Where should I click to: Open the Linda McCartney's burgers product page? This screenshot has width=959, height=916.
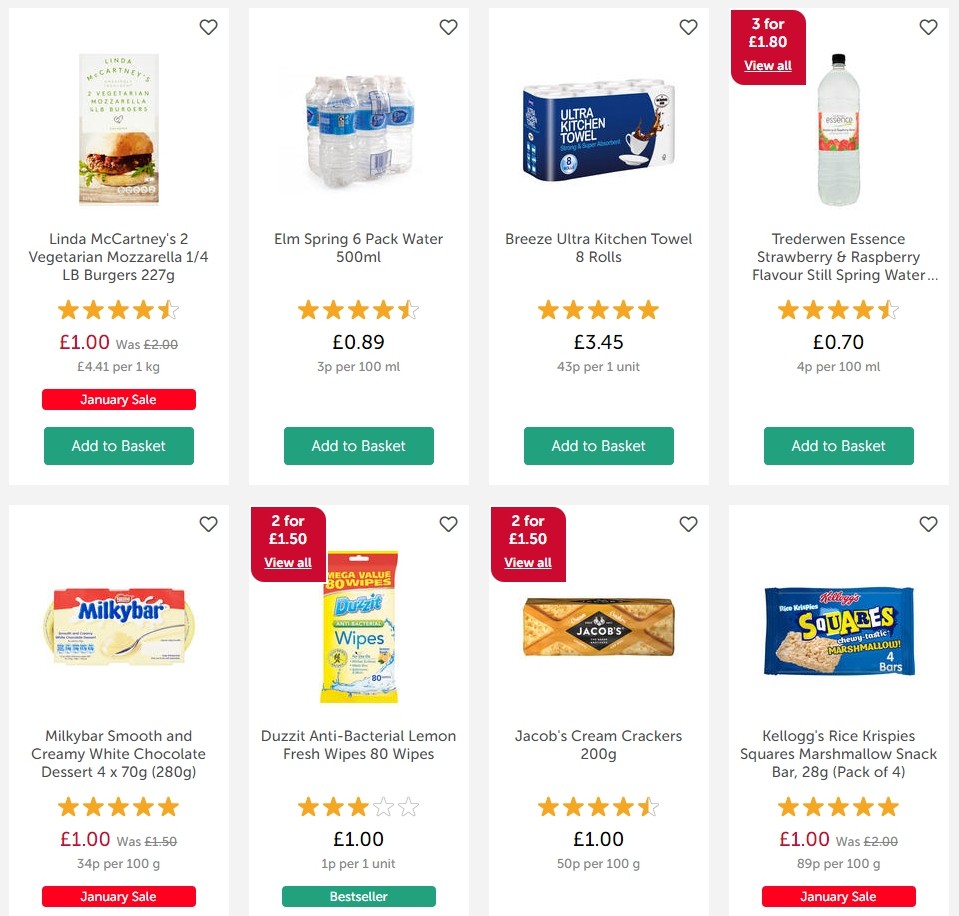[118, 257]
